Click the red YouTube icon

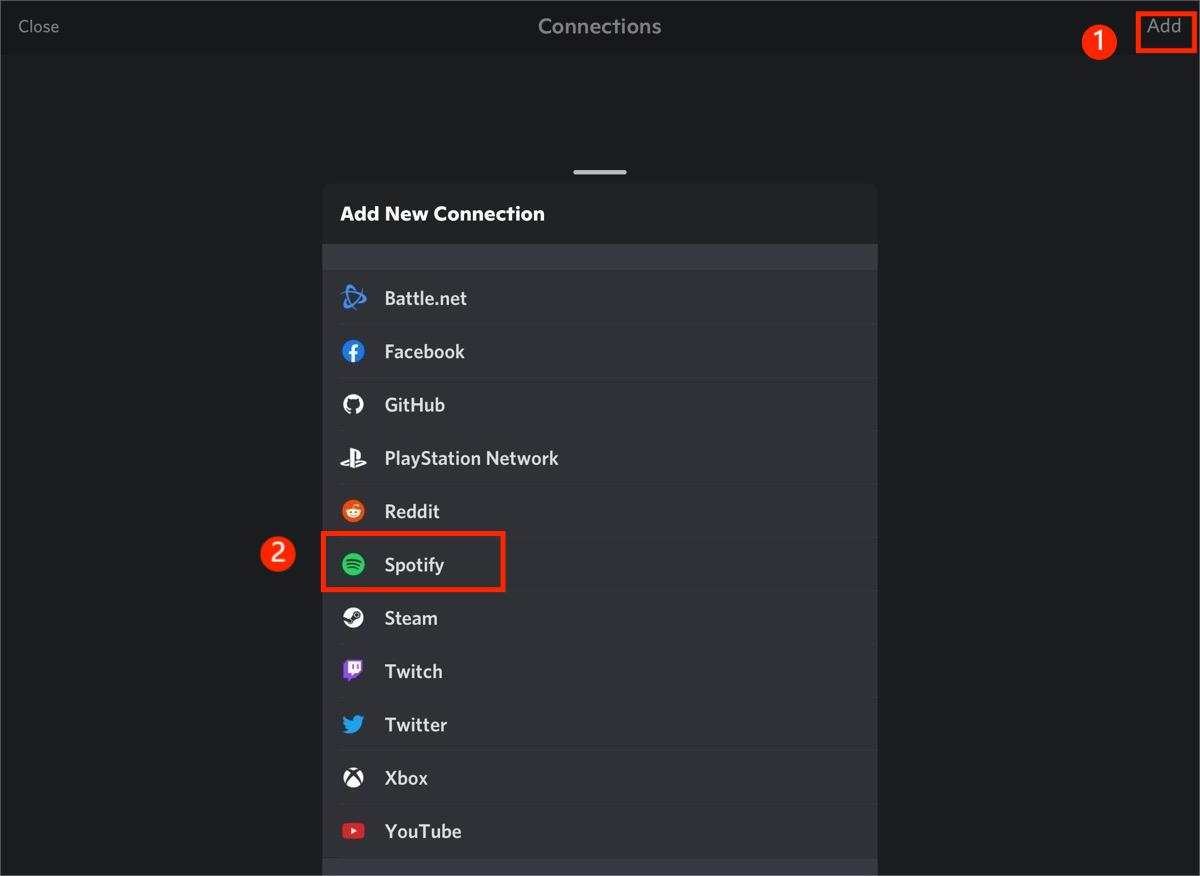(x=353, y=831)
